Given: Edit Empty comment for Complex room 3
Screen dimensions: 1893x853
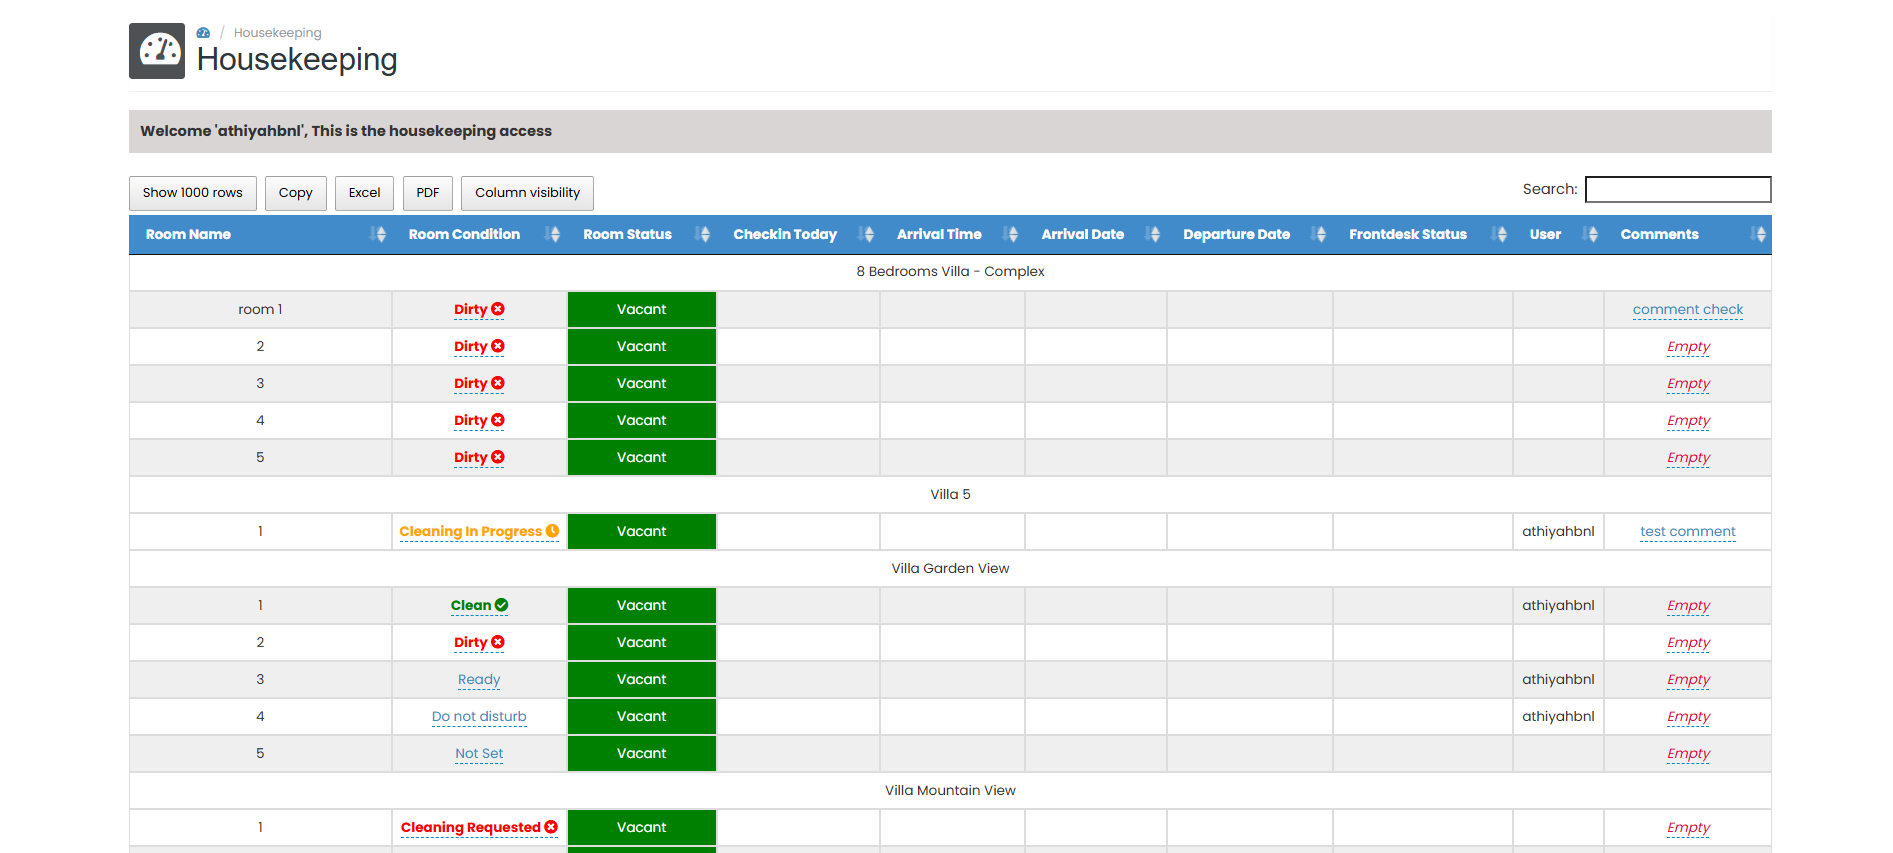Looking at the screenshot, I should click(x=1688, y=384).
